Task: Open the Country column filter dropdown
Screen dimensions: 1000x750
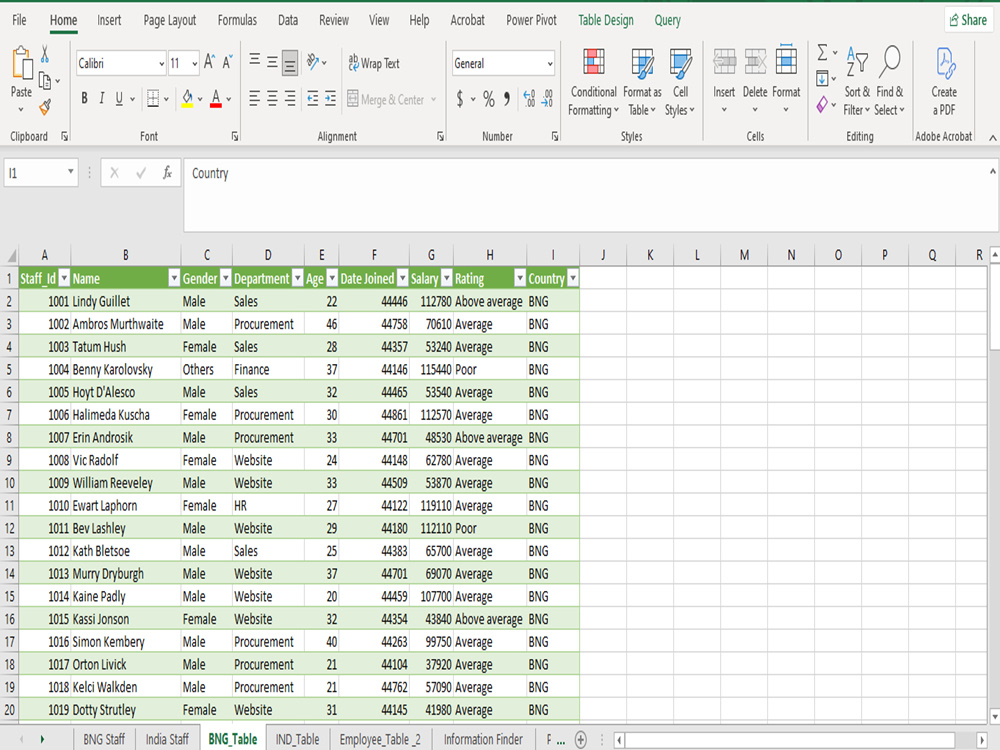Action: tap(573, 278)
